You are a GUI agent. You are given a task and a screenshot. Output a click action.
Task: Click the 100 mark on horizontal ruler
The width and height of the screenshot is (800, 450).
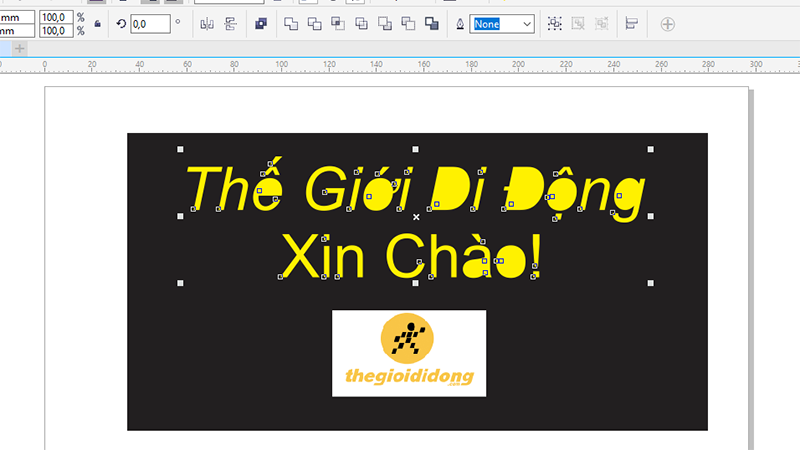(282, 64)
